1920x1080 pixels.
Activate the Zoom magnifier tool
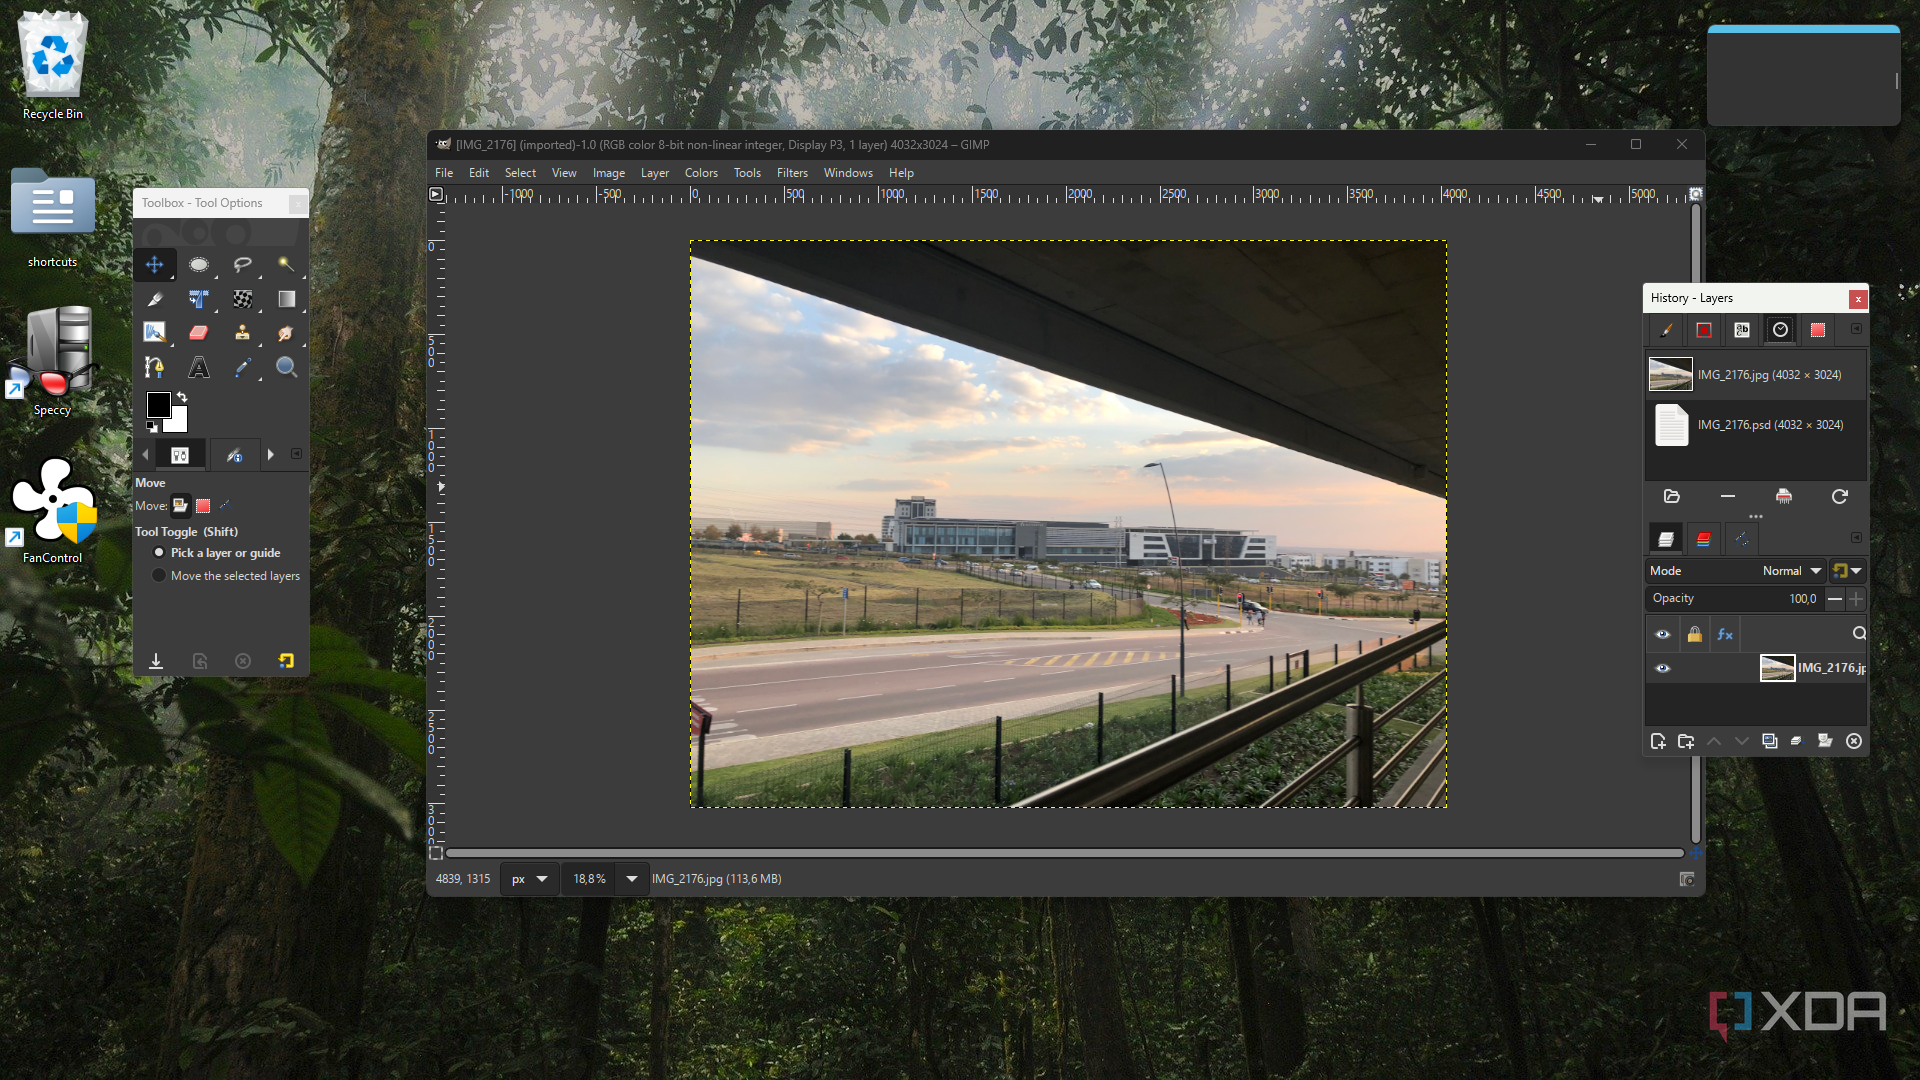(x=286, y=368)
